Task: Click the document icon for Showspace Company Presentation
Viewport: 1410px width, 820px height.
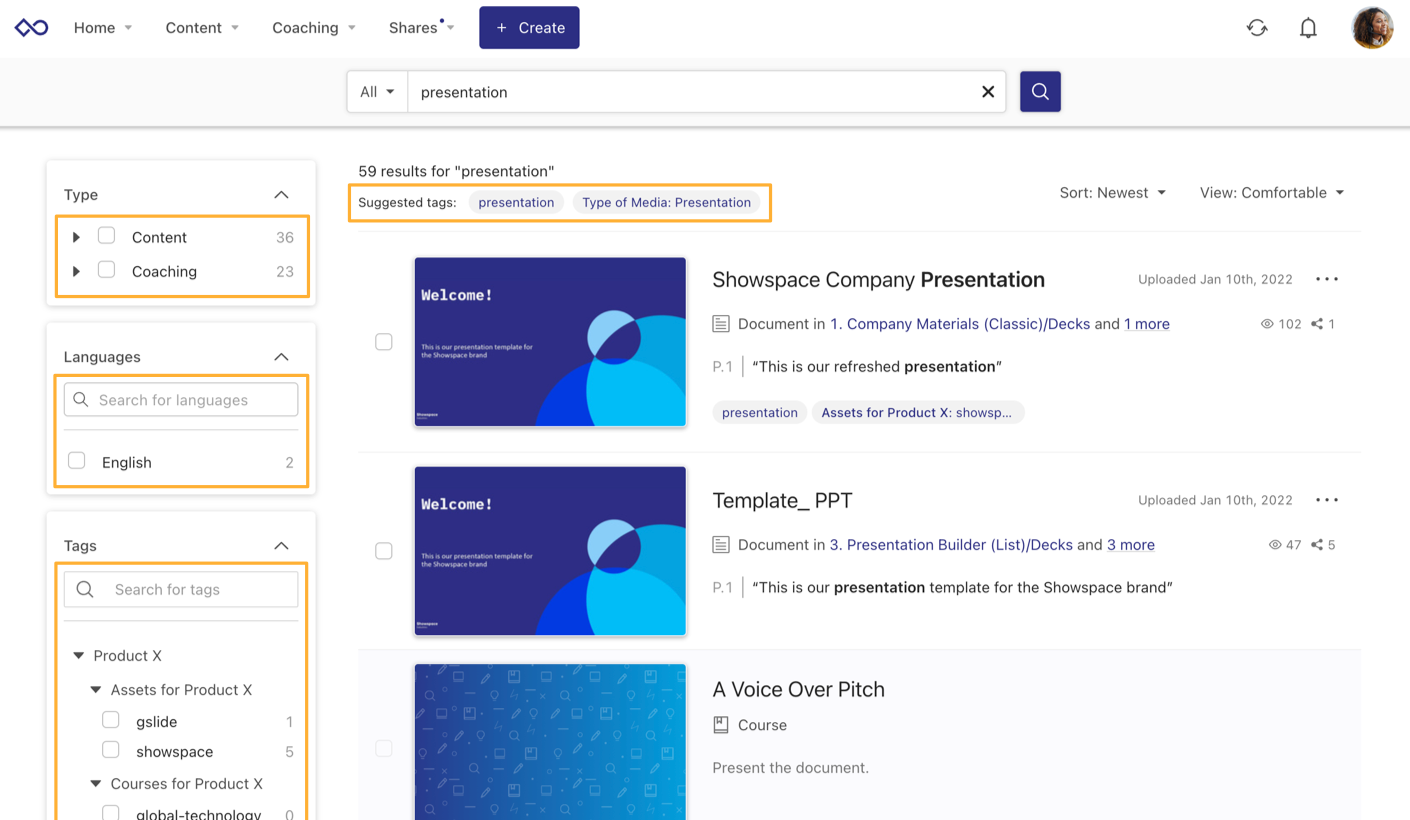Action: [721, 324]
